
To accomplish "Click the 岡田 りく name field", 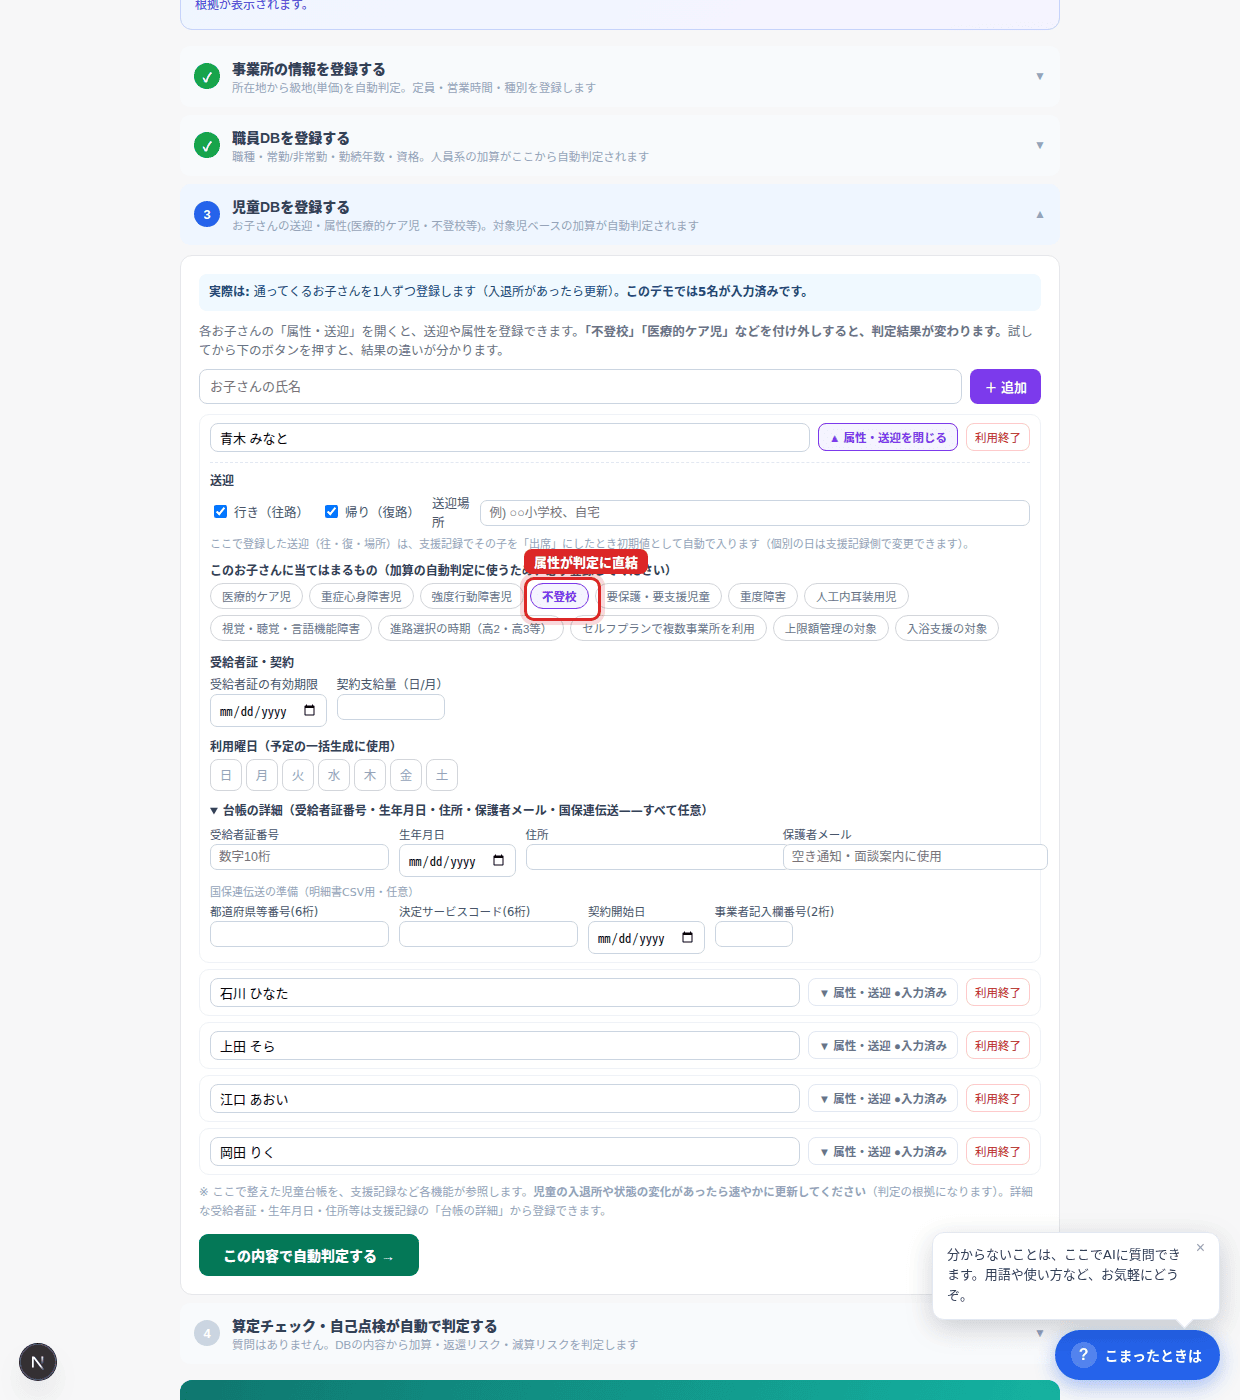I will point(505,1152).
